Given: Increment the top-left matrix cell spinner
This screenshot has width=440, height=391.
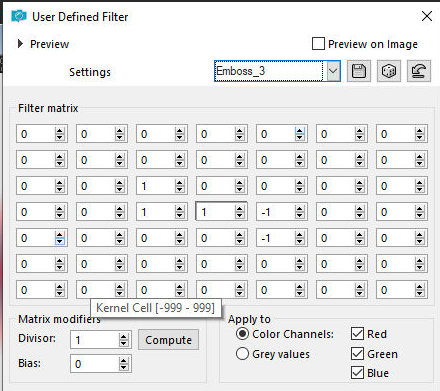Looking at the screenshot, I should [x=60, y=131].
